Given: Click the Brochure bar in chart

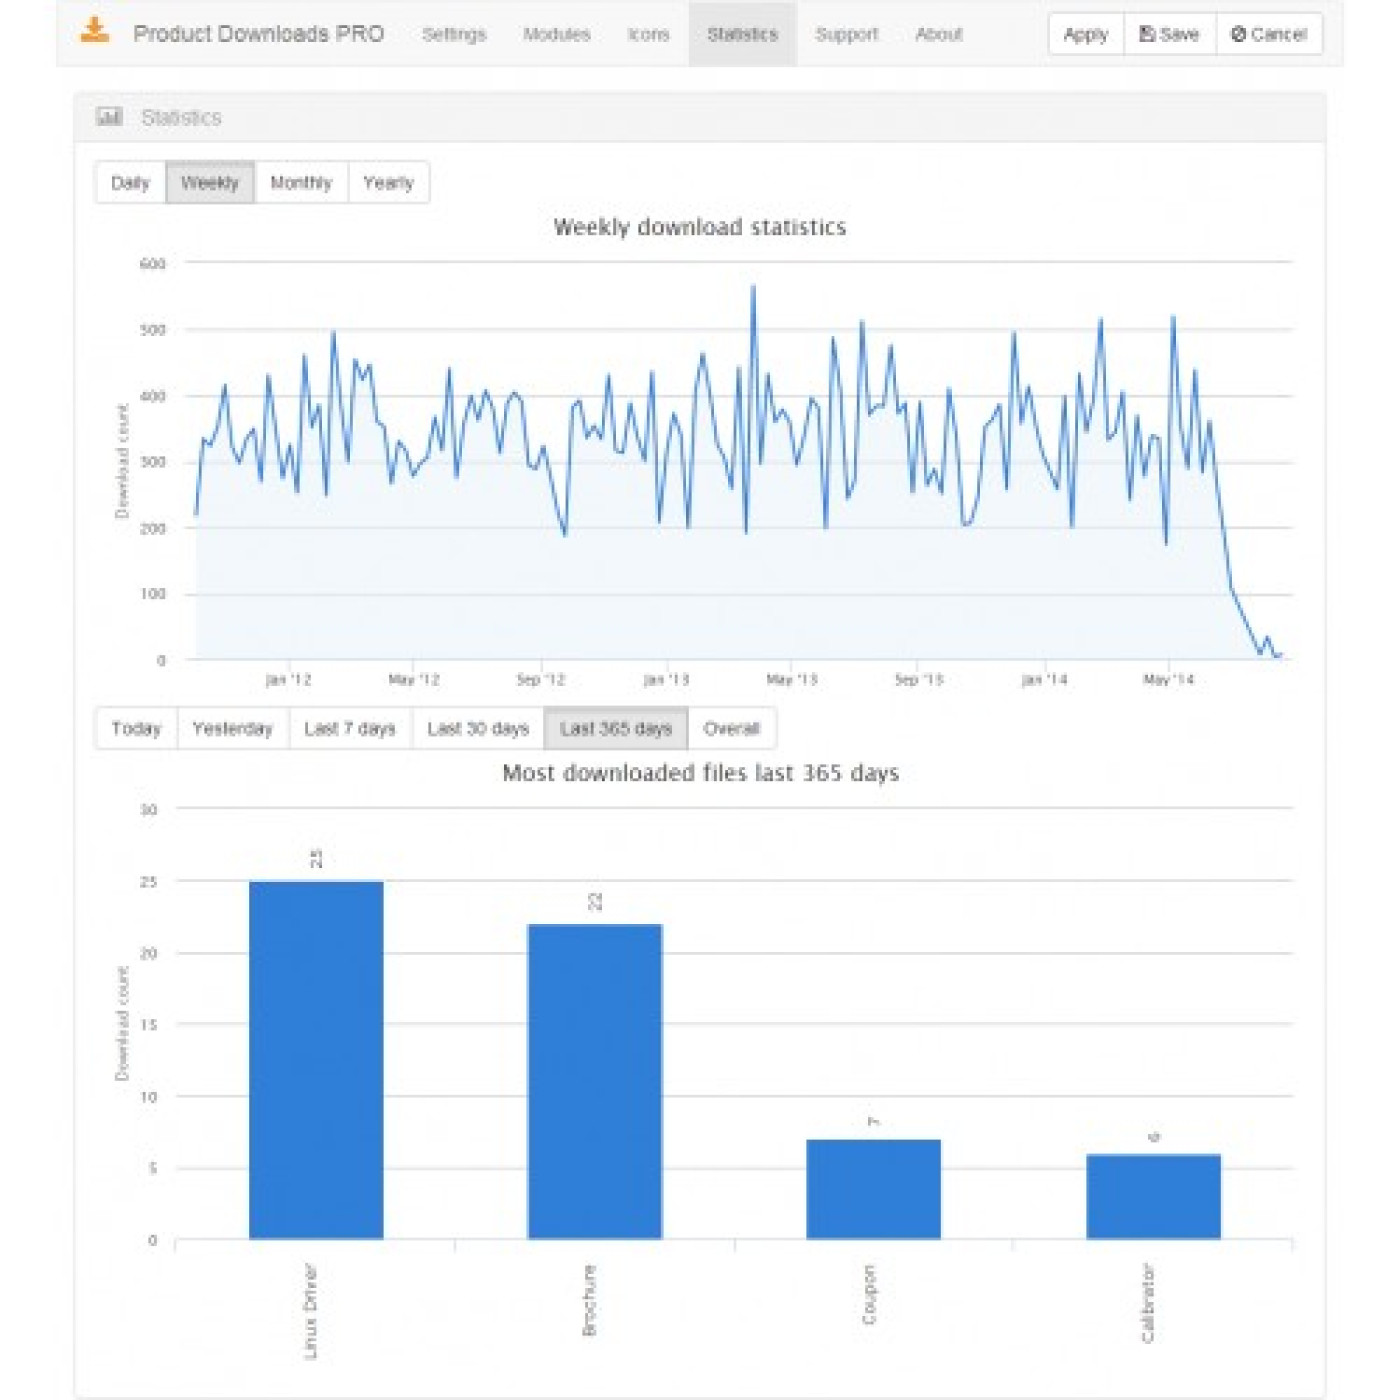Looking at the screenshot, I should (595, 1081).
